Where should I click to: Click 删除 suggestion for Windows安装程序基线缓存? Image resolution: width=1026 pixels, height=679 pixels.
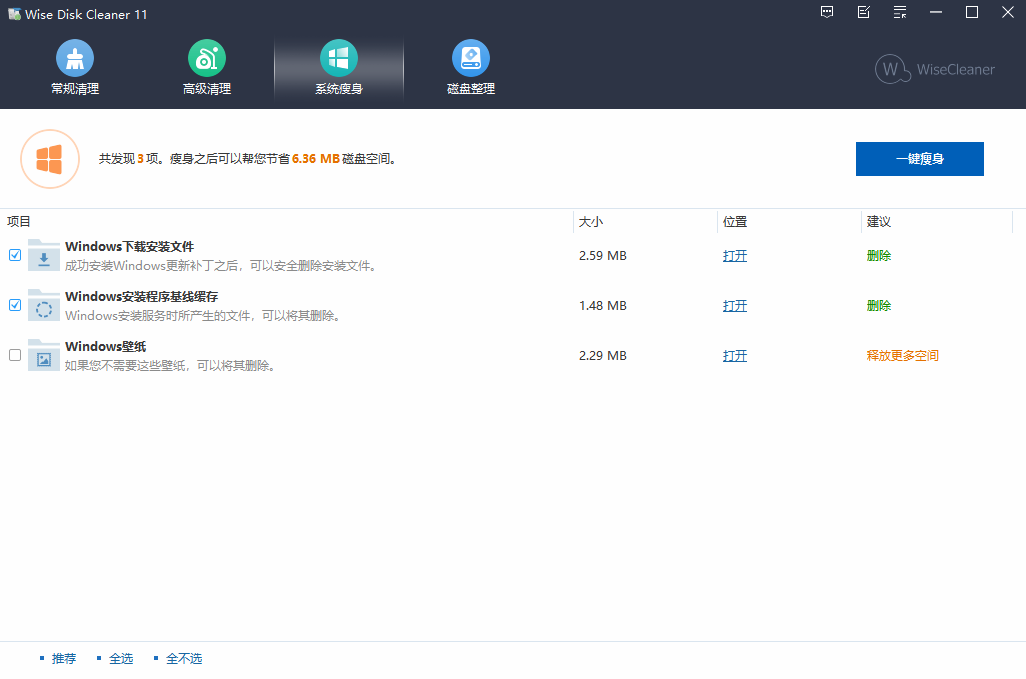click(x=879, y=305)
